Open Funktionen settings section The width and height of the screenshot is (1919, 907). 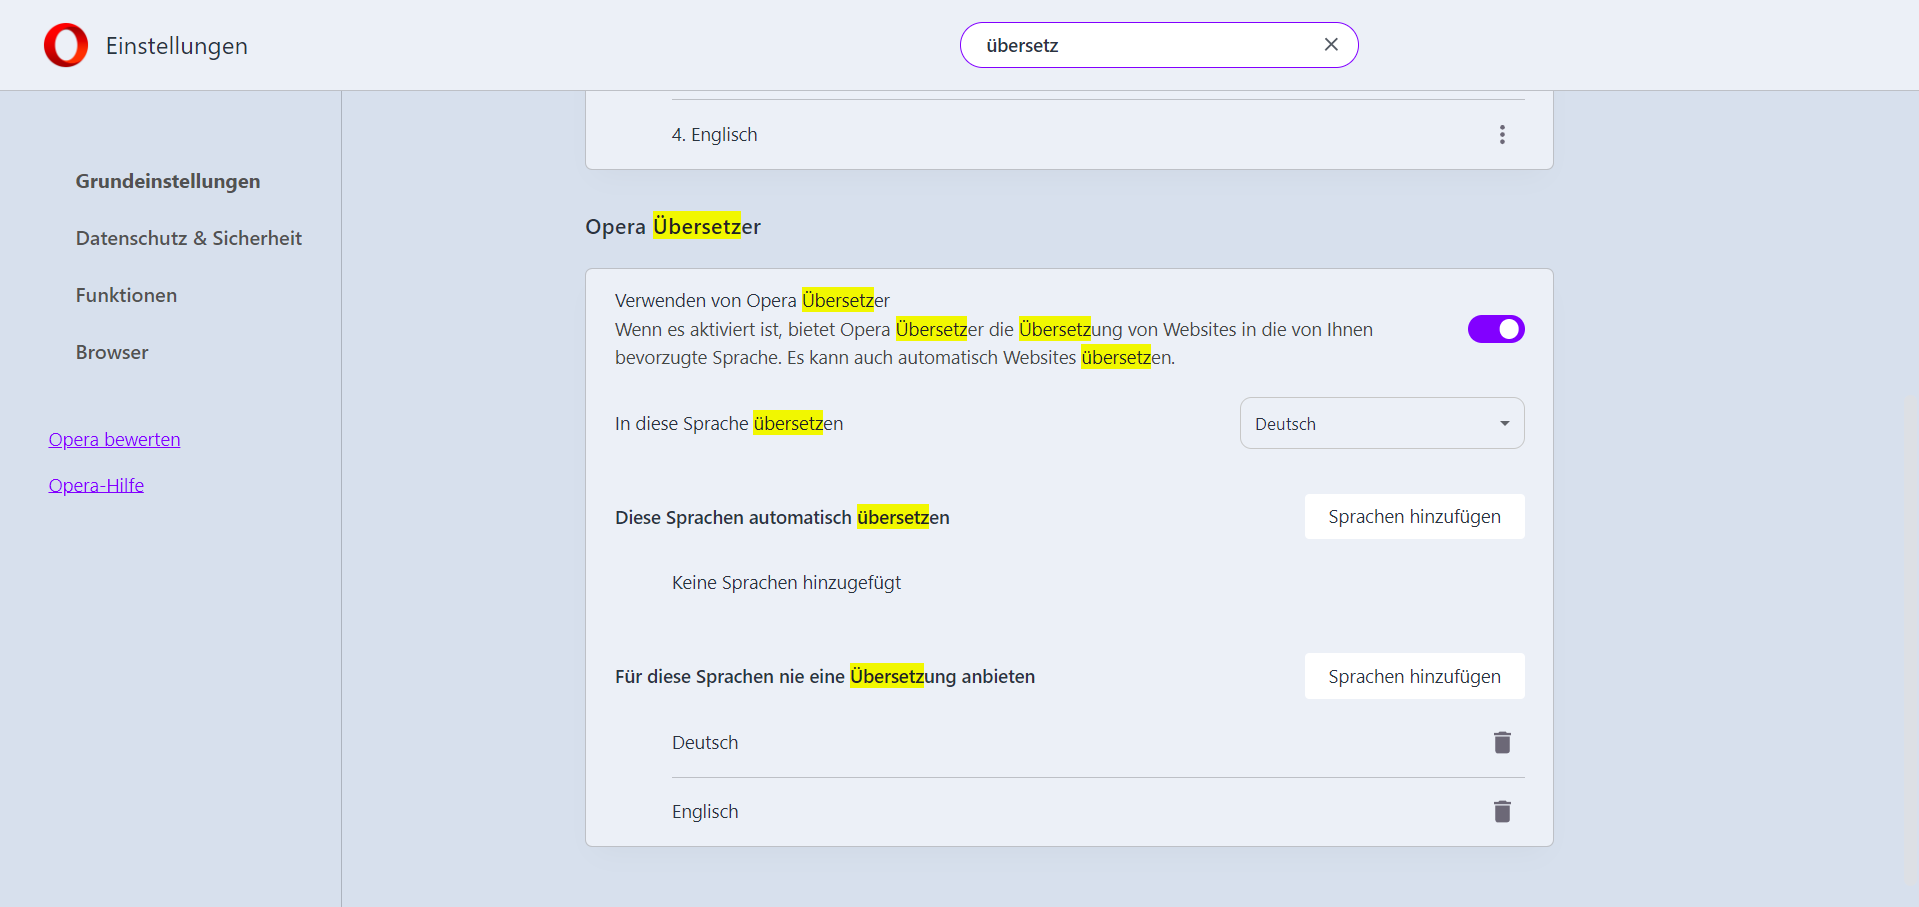126,295
